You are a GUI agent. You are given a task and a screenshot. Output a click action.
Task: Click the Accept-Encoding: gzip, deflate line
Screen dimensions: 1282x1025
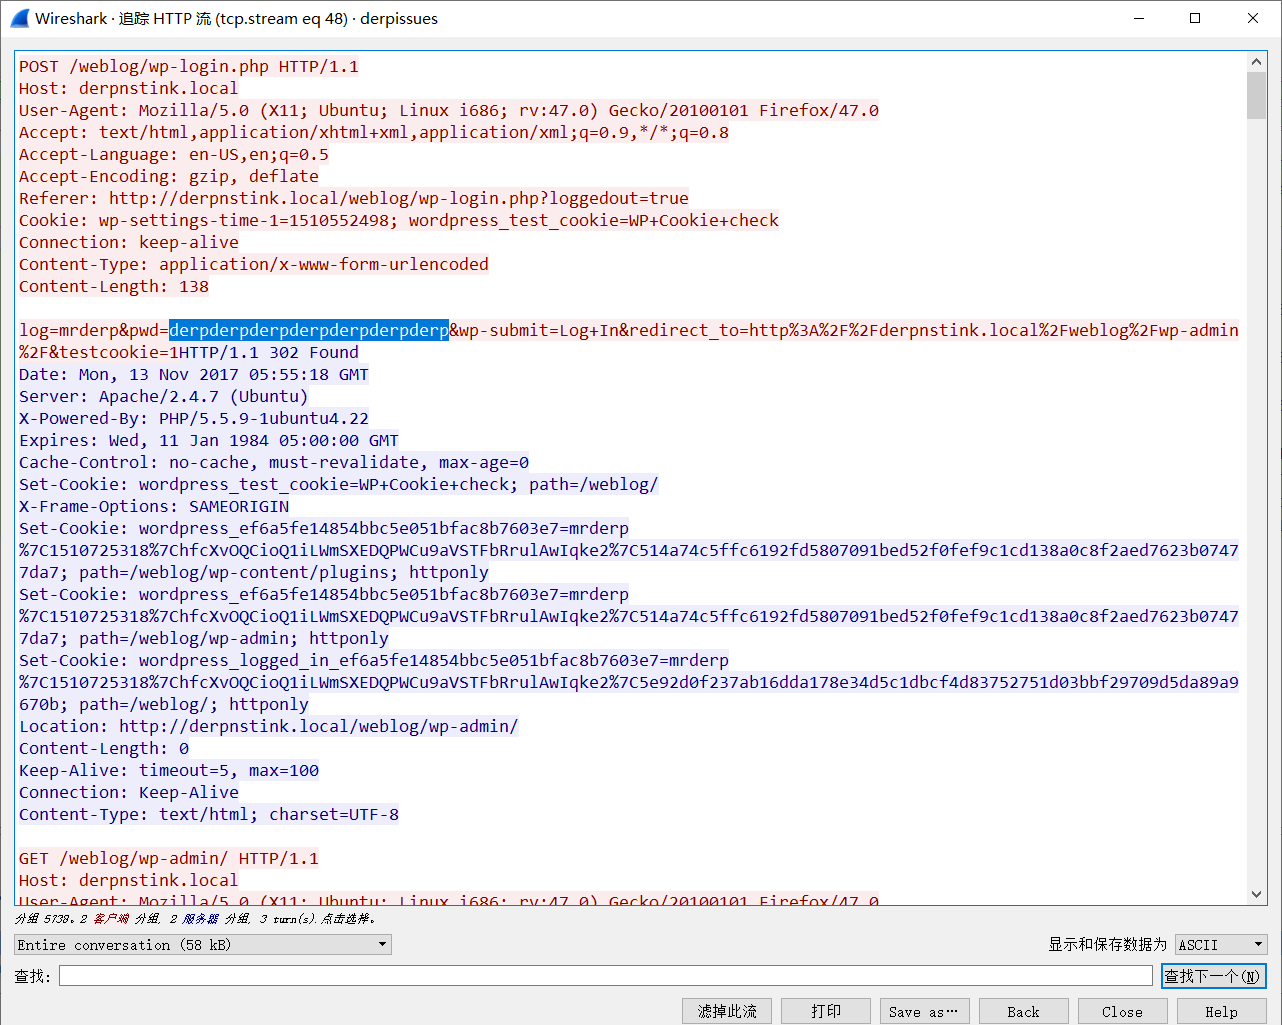(x=169, y=177)
